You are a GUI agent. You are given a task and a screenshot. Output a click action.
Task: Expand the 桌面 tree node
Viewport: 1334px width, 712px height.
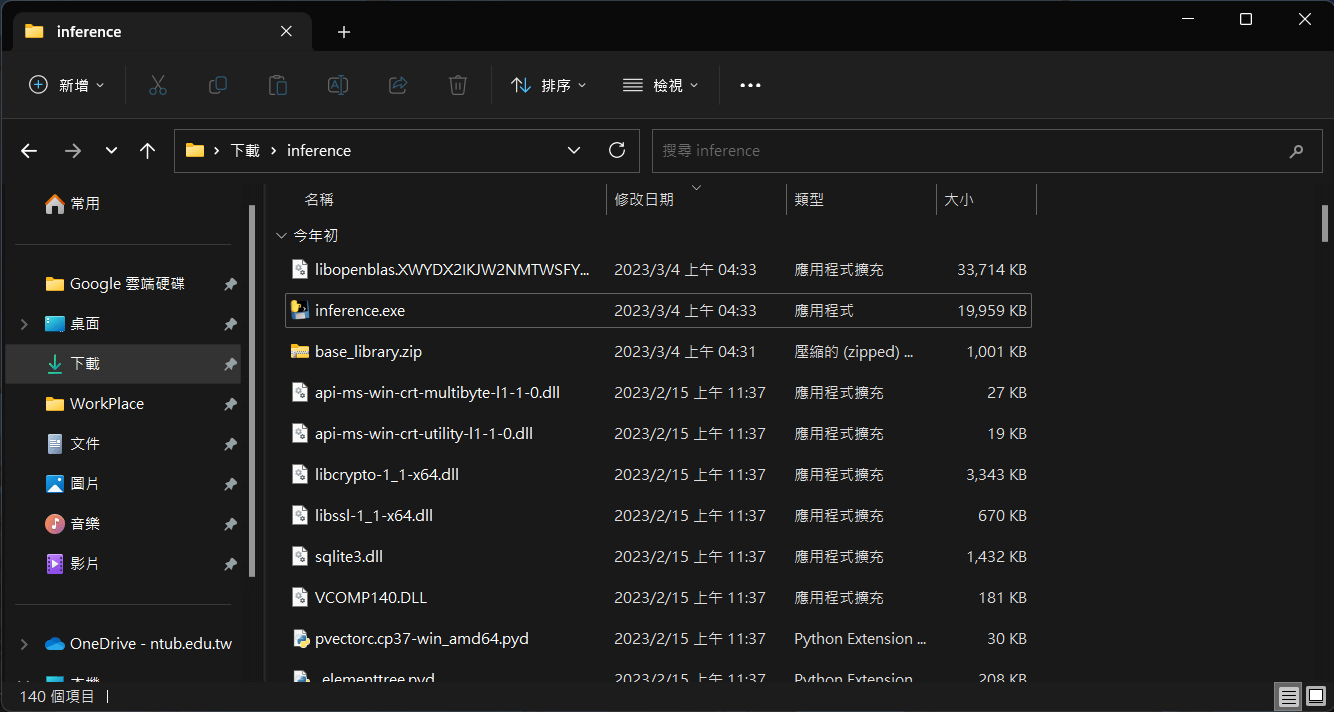[24, 324]
